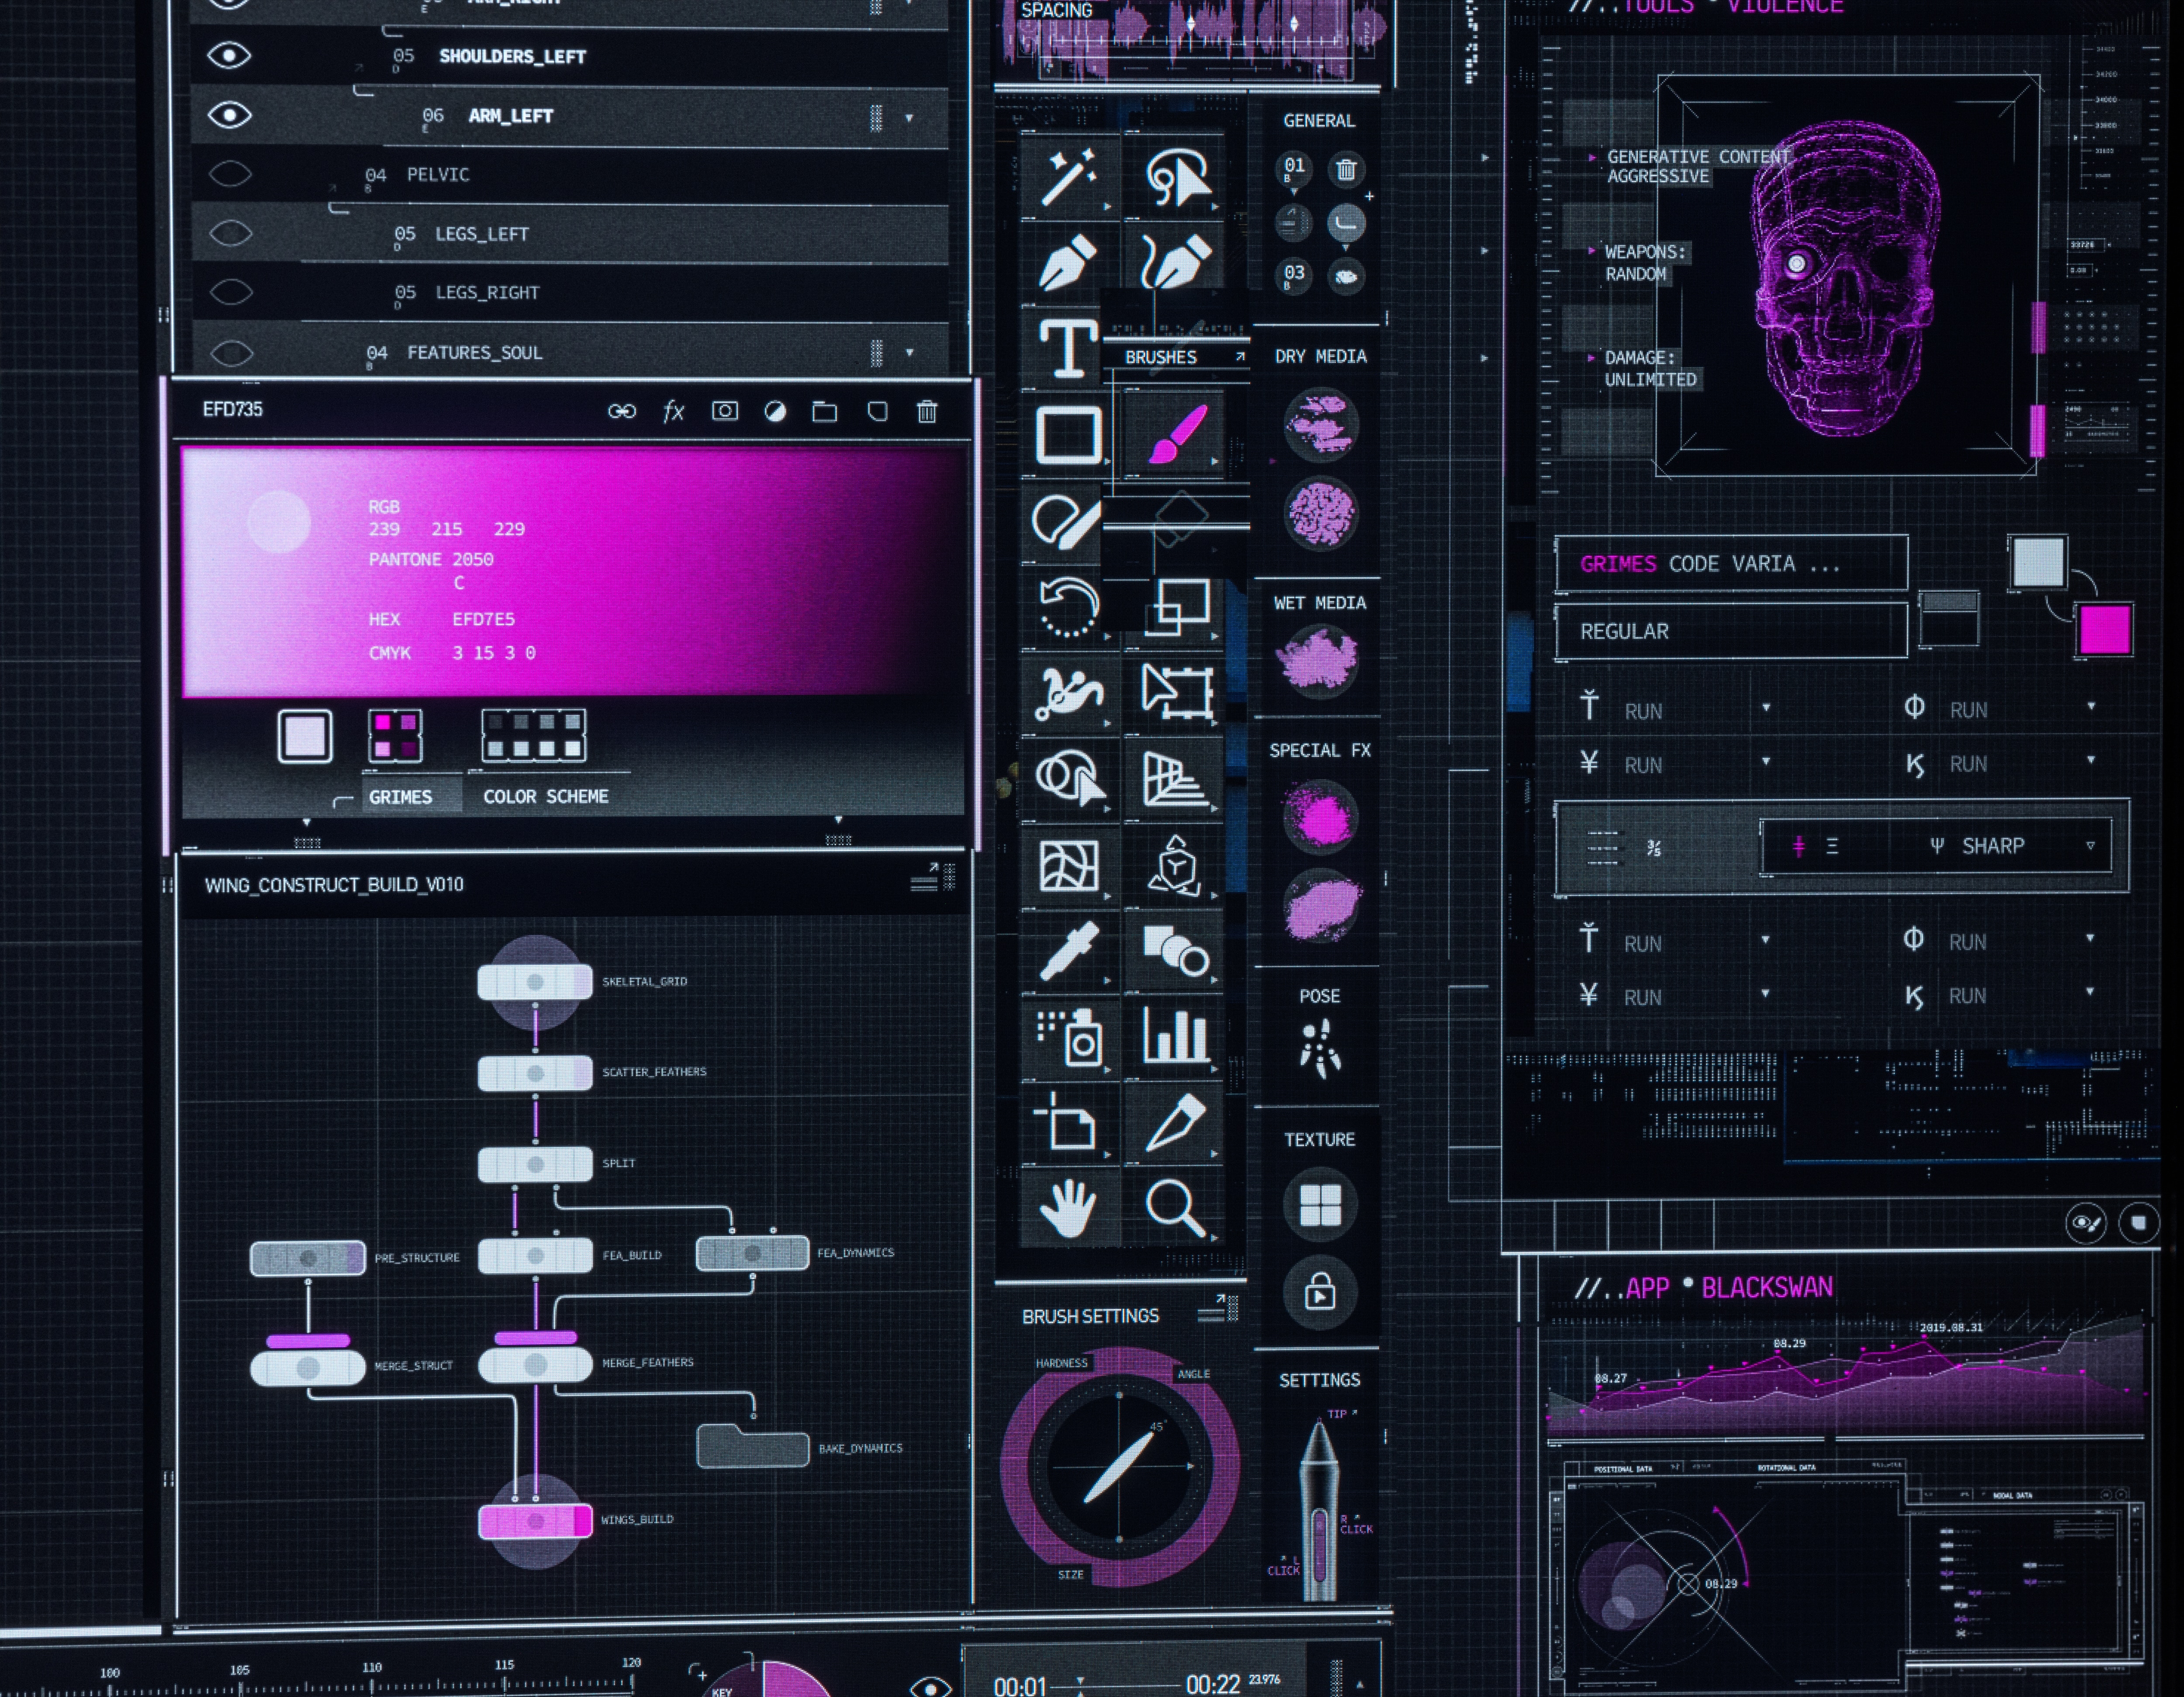Pick the pink paintbrush tool
Screen dimensions: 2184x1697
click(x=1177, y=434)
